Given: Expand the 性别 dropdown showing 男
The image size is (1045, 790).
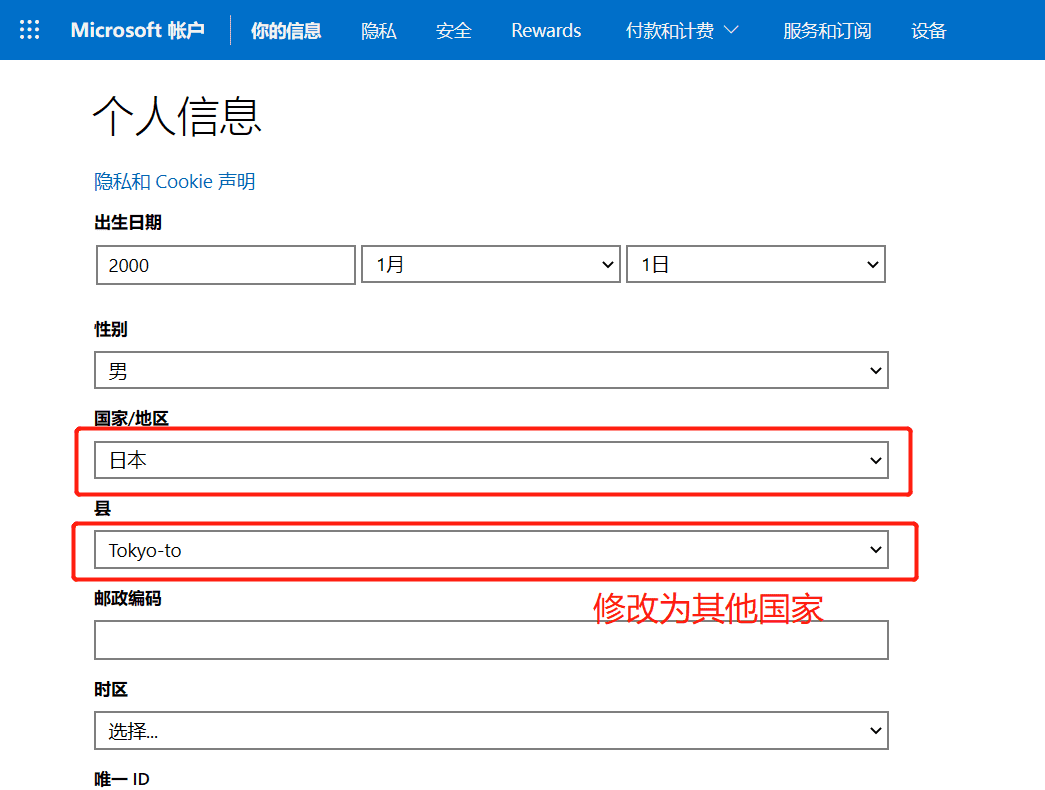Looking at the screenshot, I should [491, 371].
